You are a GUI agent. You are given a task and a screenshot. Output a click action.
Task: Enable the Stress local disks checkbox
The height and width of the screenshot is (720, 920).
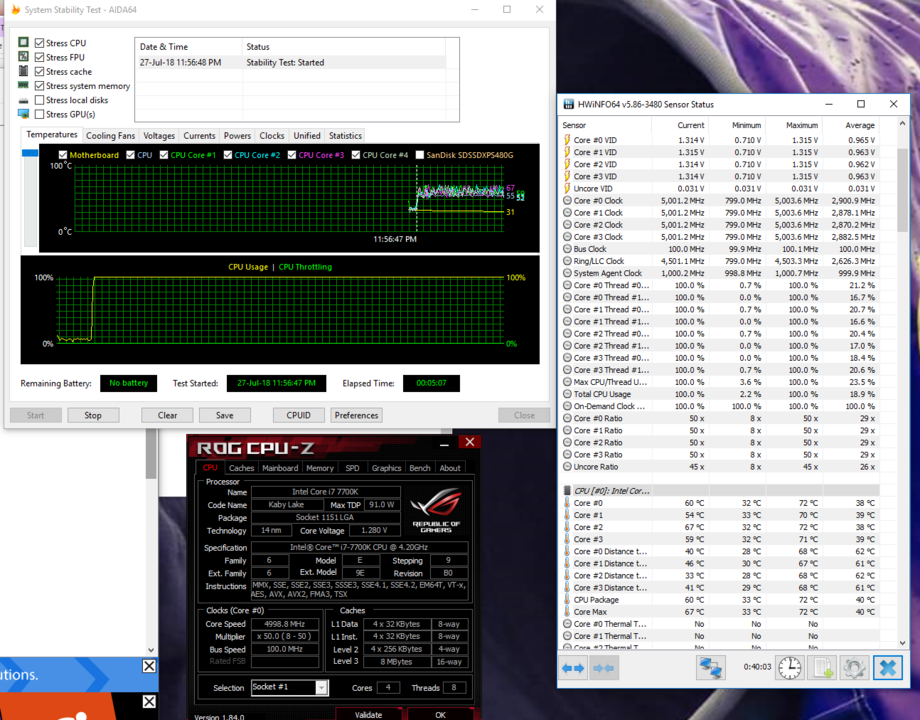[40, 100]
